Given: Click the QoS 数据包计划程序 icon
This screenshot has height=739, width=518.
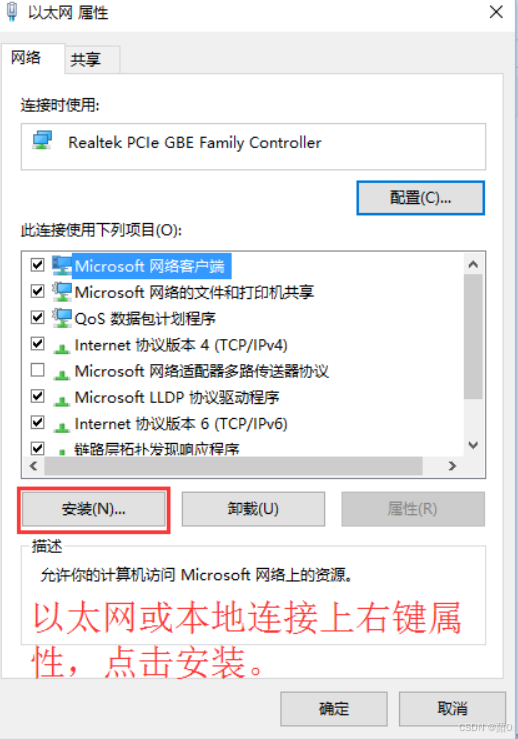Looking at the screenshot, I should [61, 318].
